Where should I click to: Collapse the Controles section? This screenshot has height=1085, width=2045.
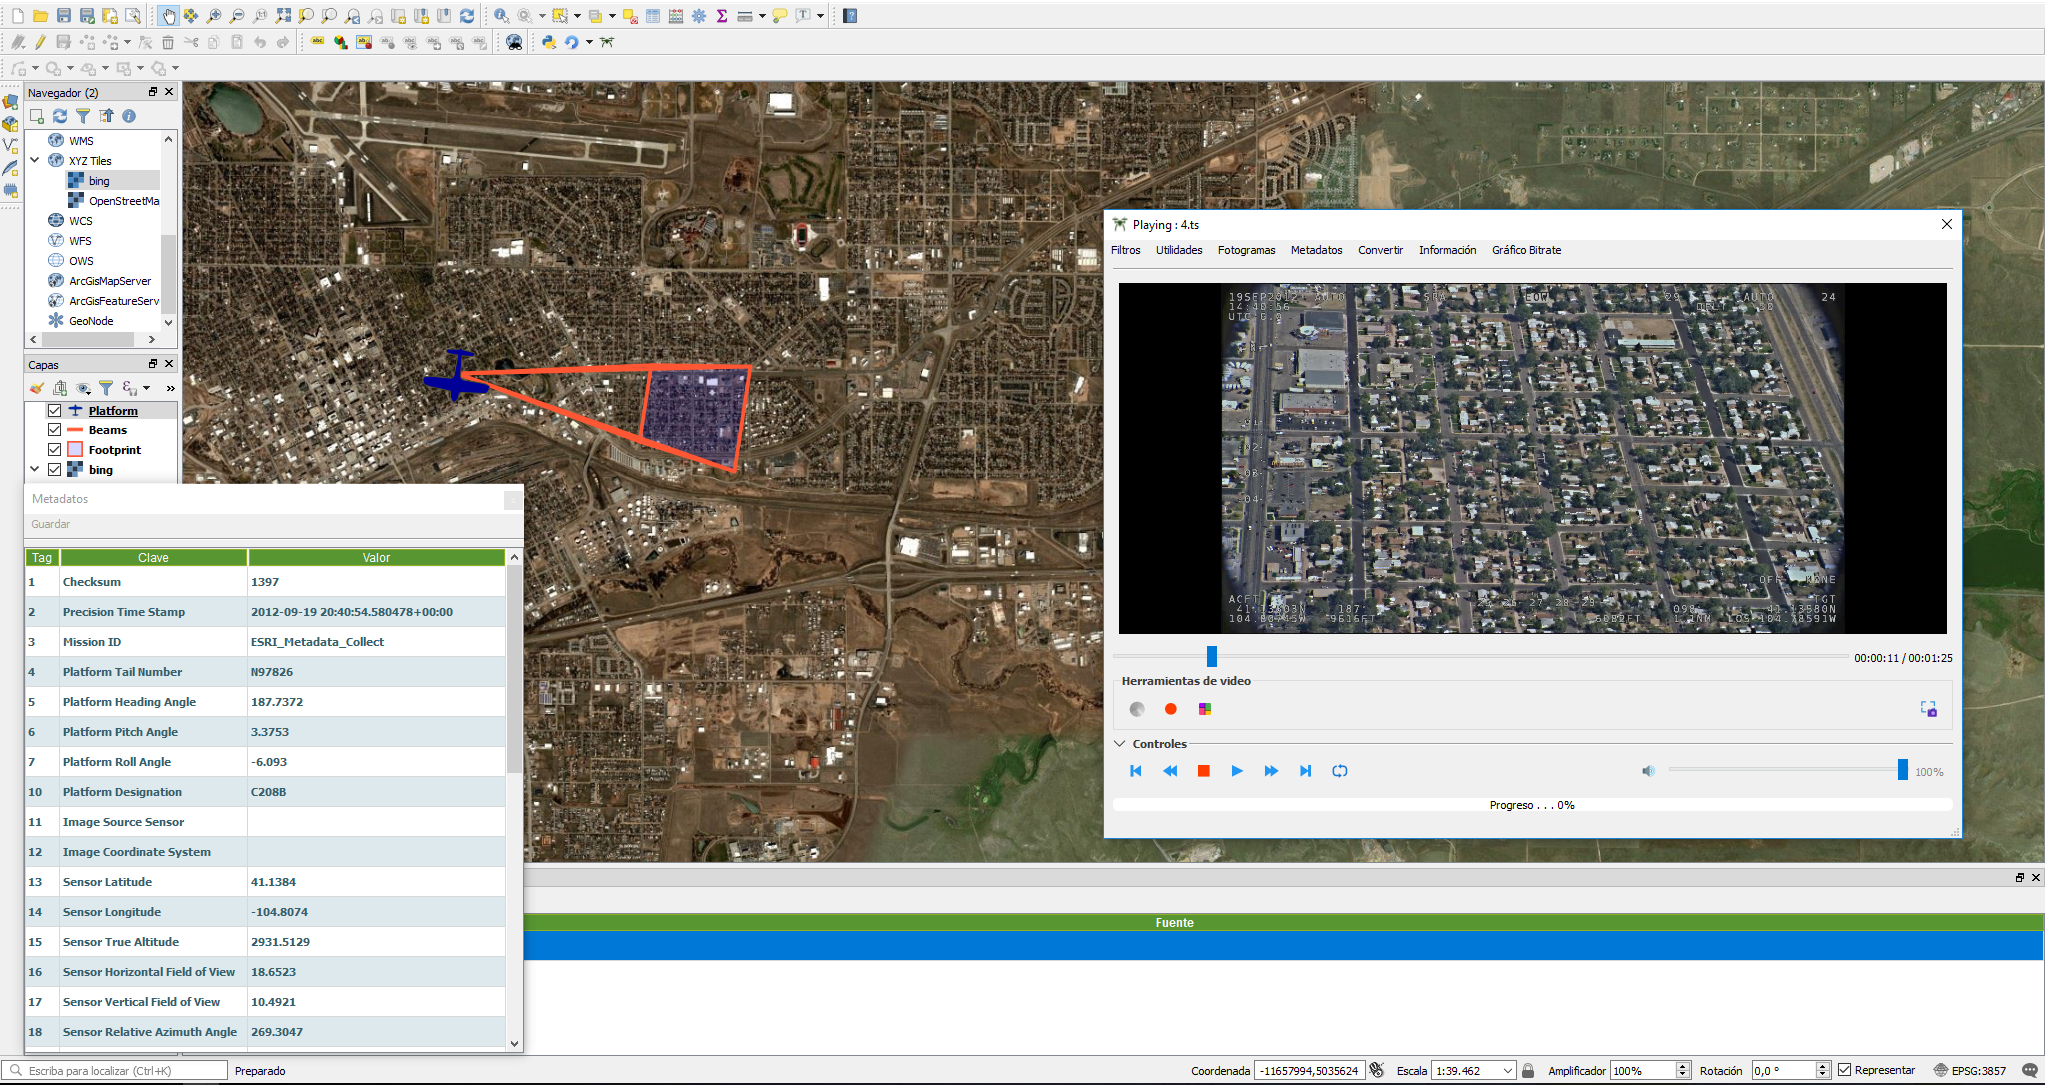coord(1120,744)
